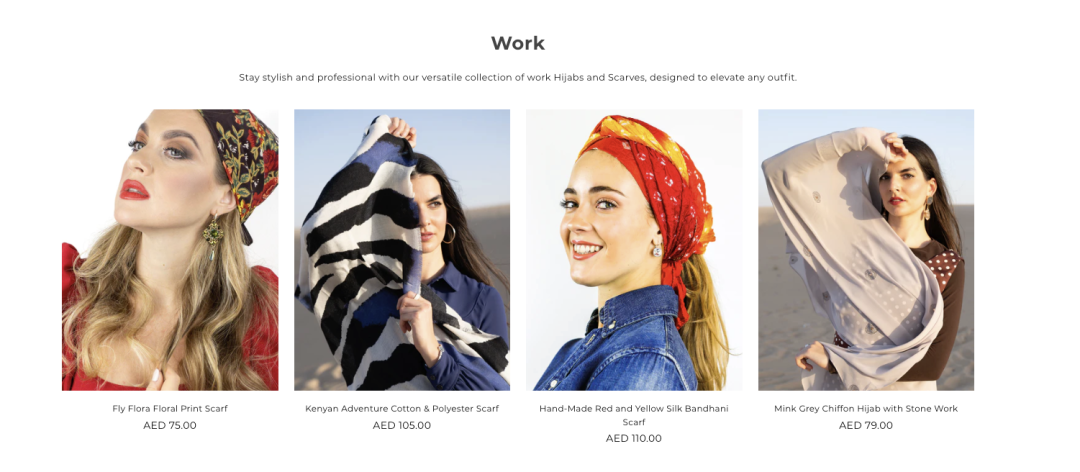Open the Fly Flora Floral Print Scarf photo

(170, 250)
